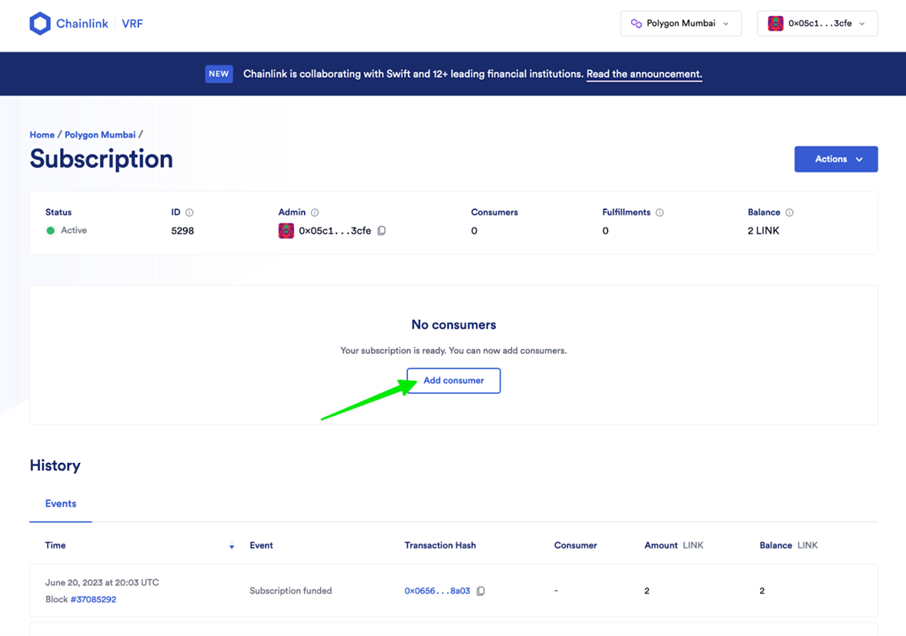
Task: Click the Chainlink hexagon logo
Action: pyautogui.click(x=40, y=24)
